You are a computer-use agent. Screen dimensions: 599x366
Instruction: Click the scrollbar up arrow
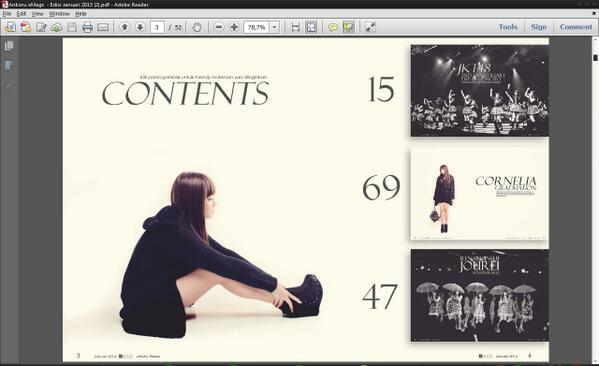(x=595, y=39)
